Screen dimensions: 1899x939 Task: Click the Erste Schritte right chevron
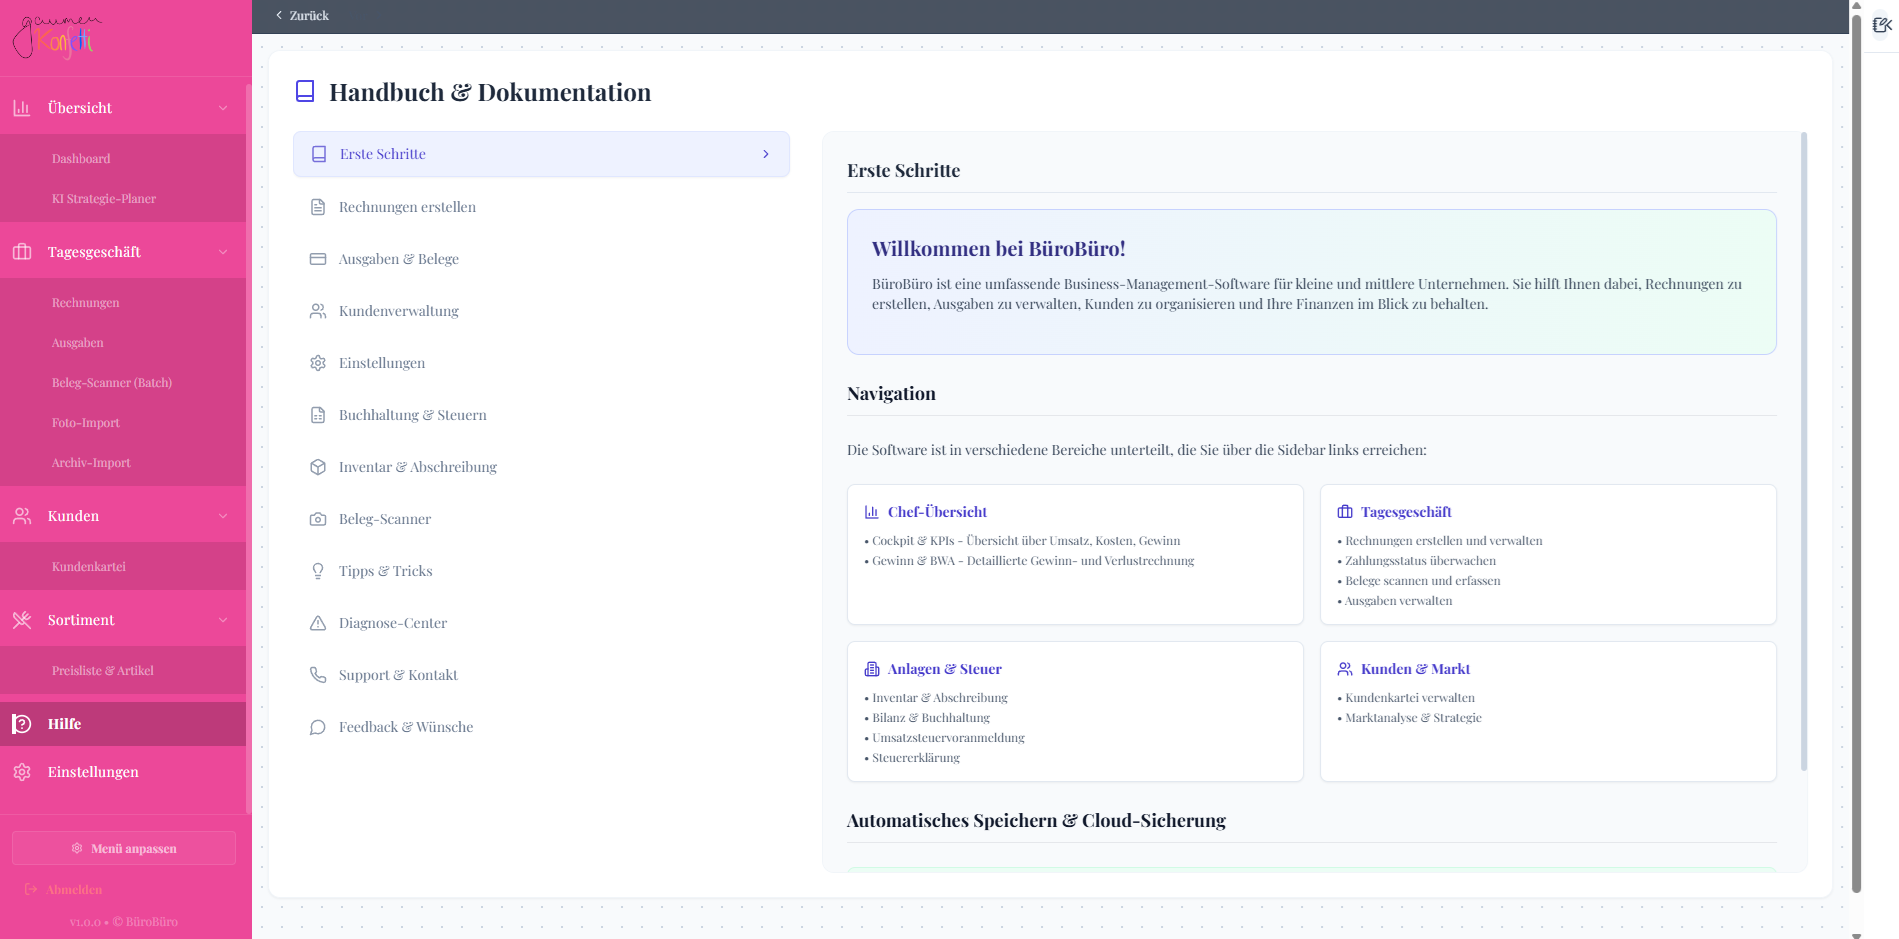click(766, 154)
